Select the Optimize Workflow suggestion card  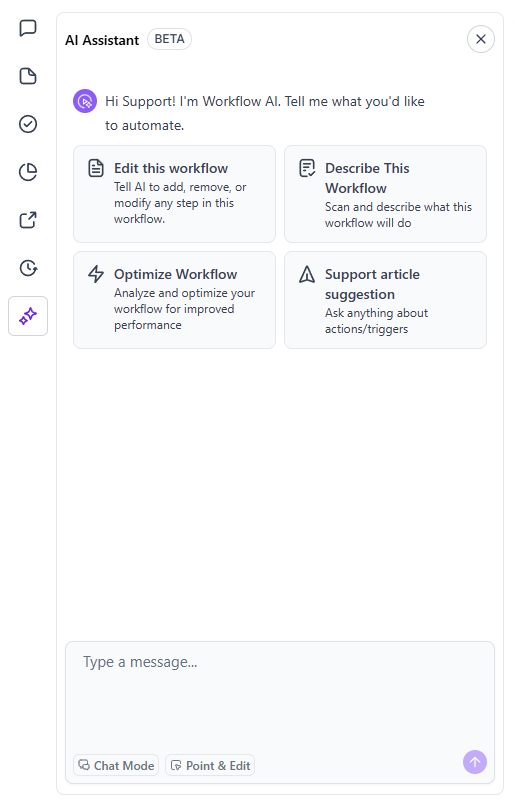[174, 300]
